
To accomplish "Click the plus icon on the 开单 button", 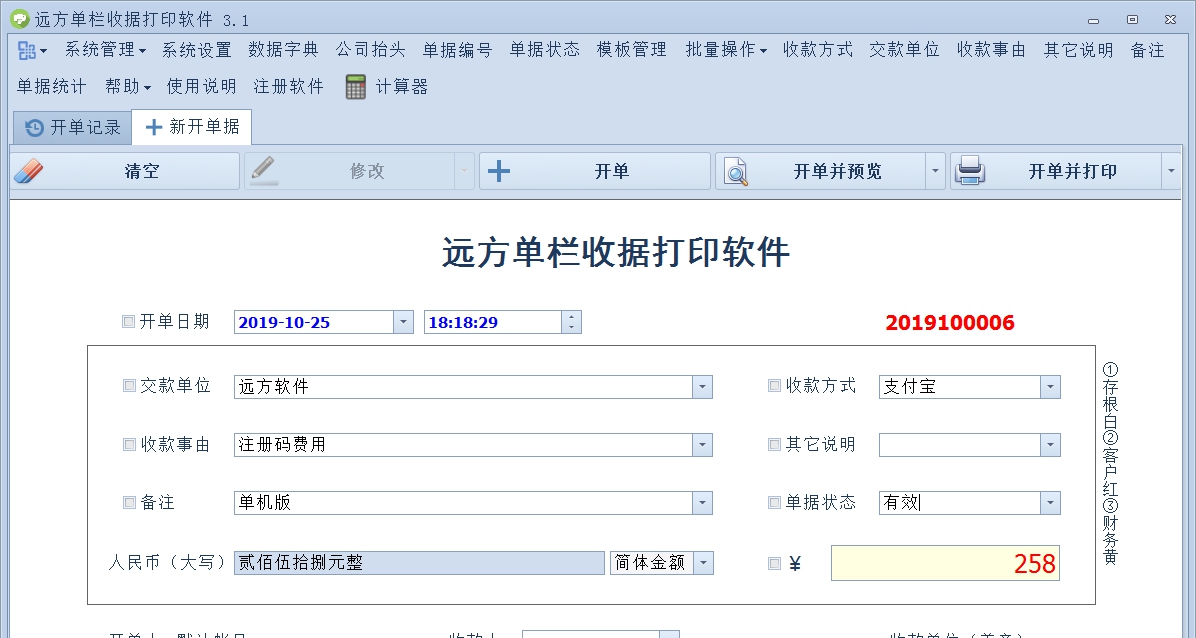I will (x=498, y=169).
